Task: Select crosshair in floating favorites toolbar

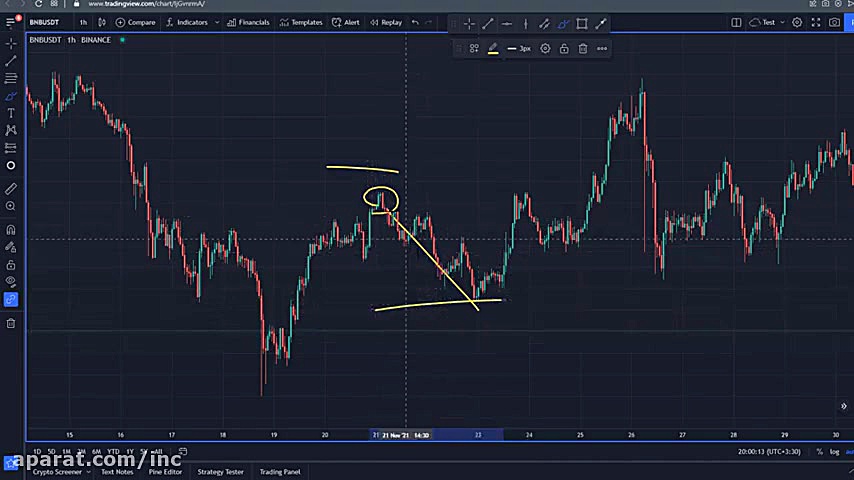Action: [469, 24]
